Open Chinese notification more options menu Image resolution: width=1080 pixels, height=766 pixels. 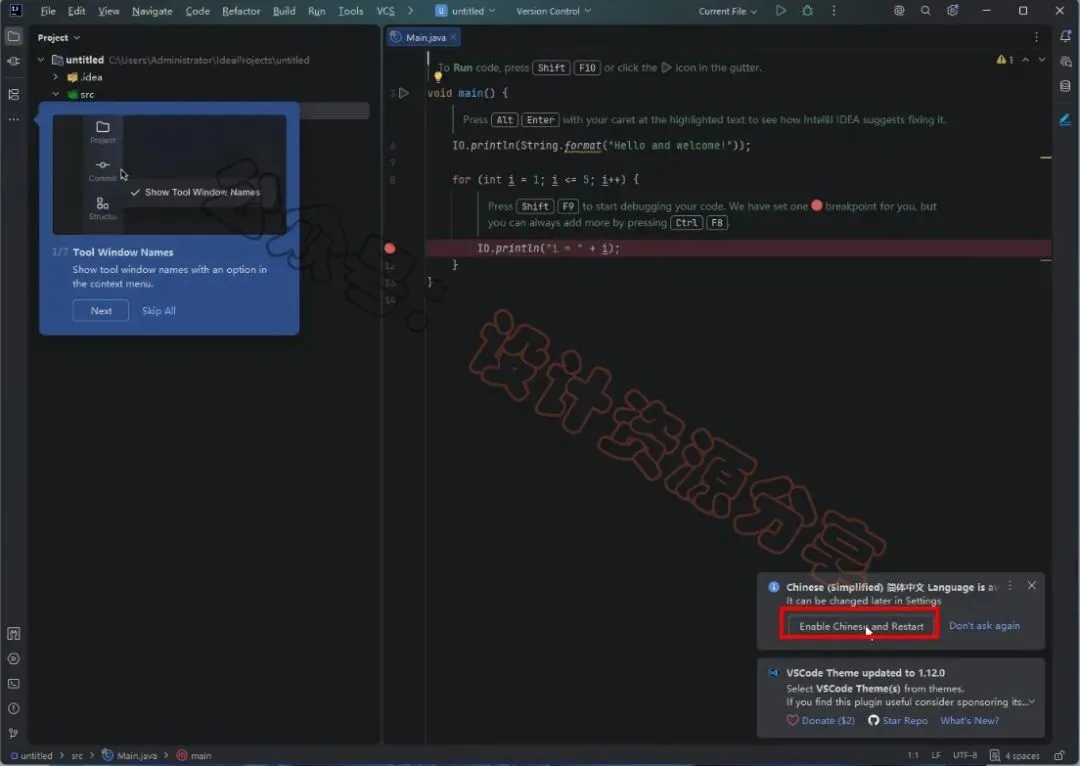pos(1010,586)
